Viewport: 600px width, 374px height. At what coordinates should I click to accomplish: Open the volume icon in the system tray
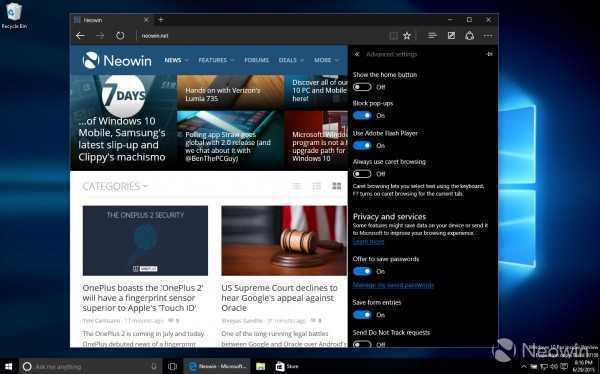point(553,367)
